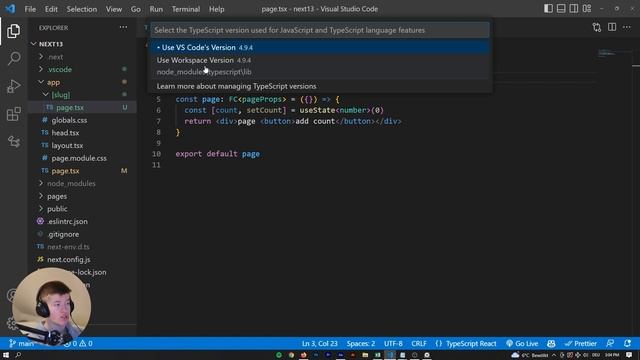Open the File menu
Image resolution: width=640 pixels, height=360 pixels.
click(x=30, y=9)
